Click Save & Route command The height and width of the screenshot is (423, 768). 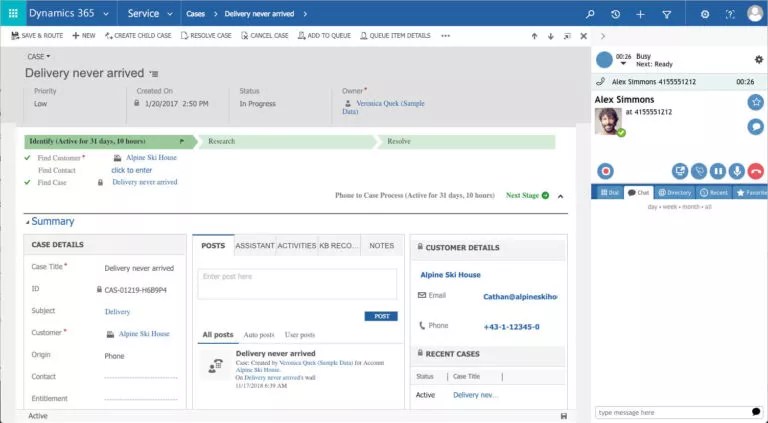(x=37, y=36)
